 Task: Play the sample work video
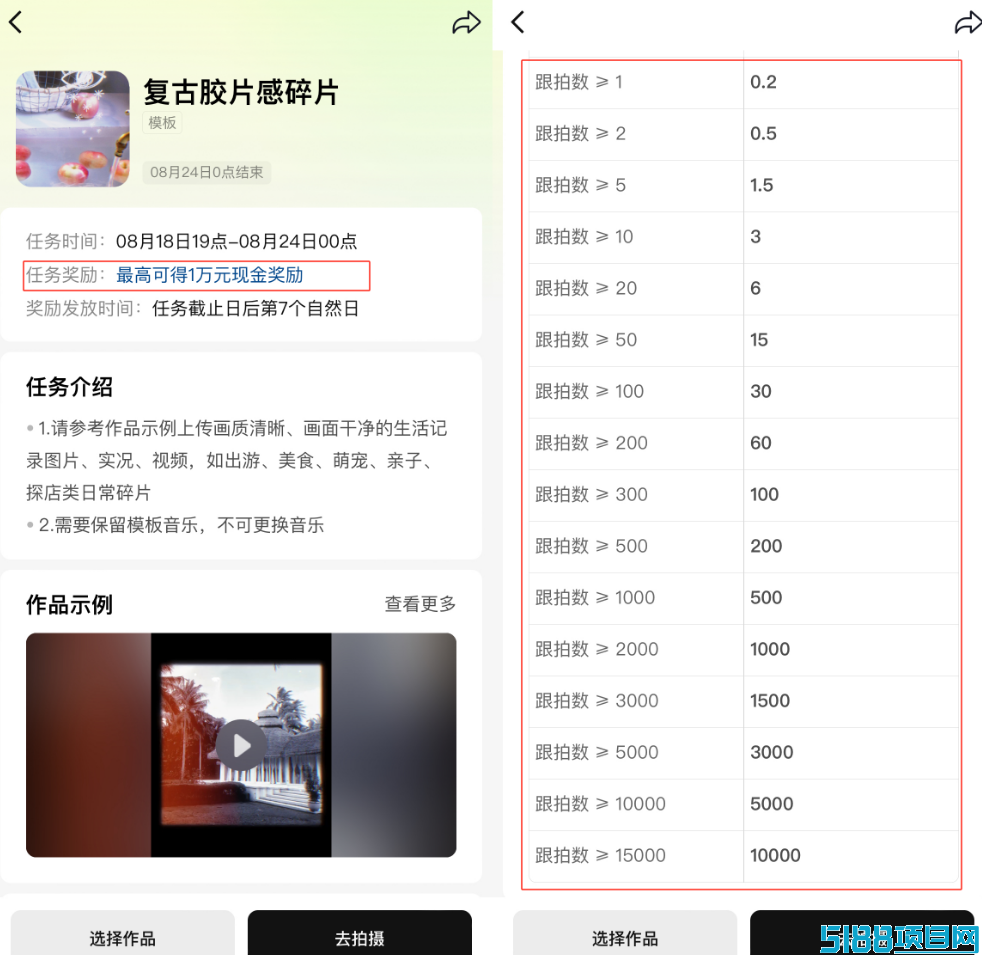click(241, 745)
